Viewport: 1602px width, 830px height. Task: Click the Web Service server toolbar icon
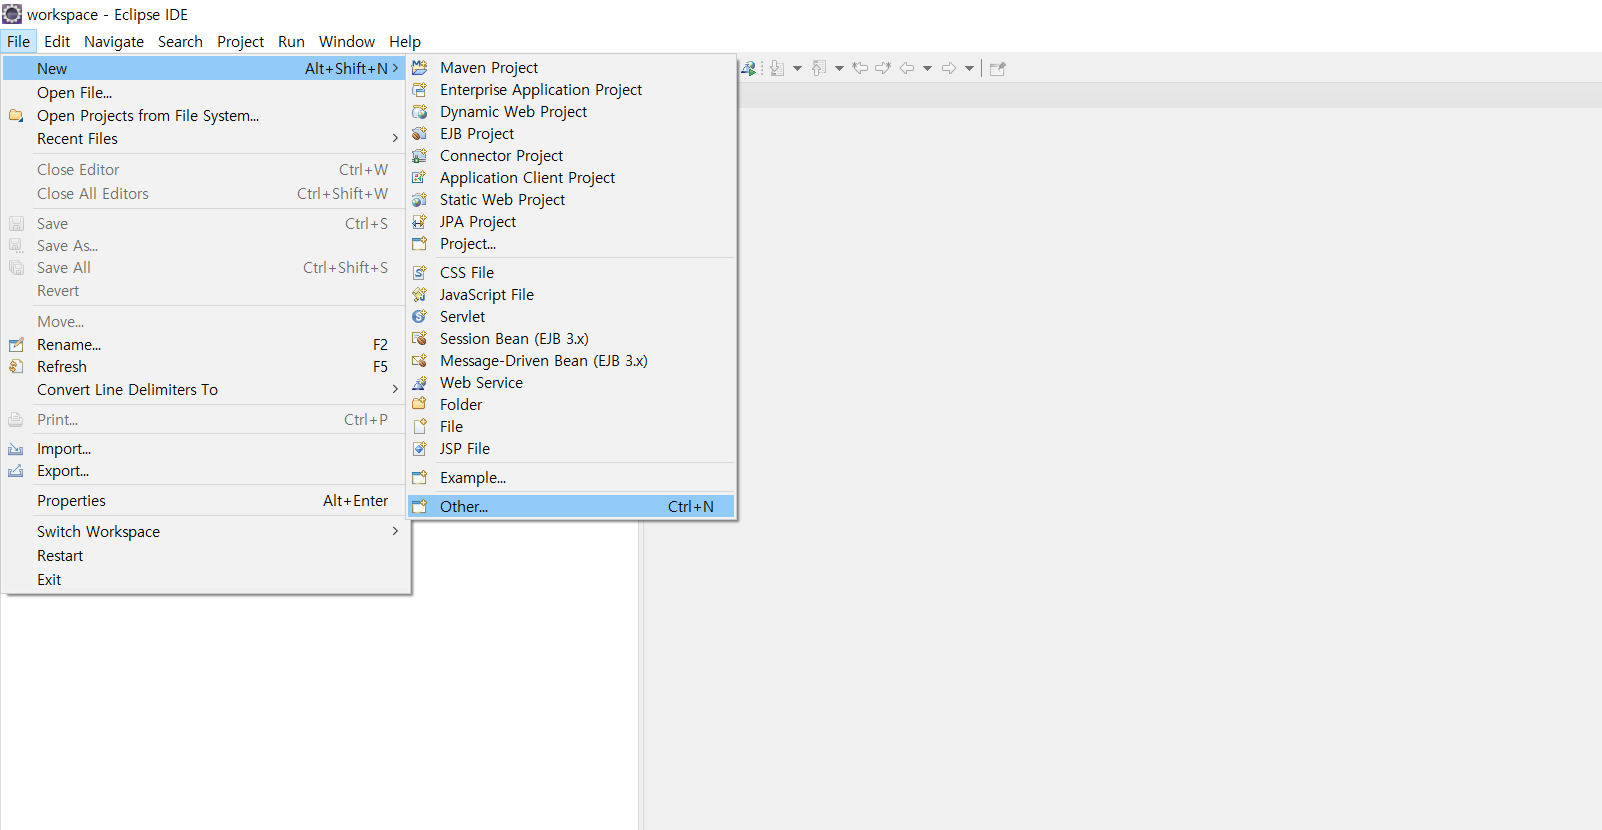point(748,68)
